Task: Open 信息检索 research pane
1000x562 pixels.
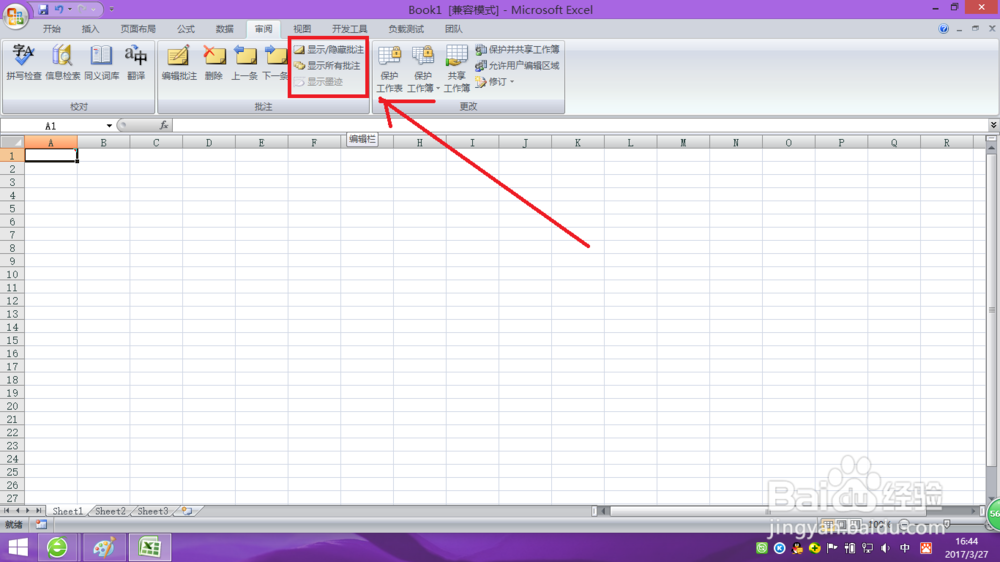Action: [62, 63]
